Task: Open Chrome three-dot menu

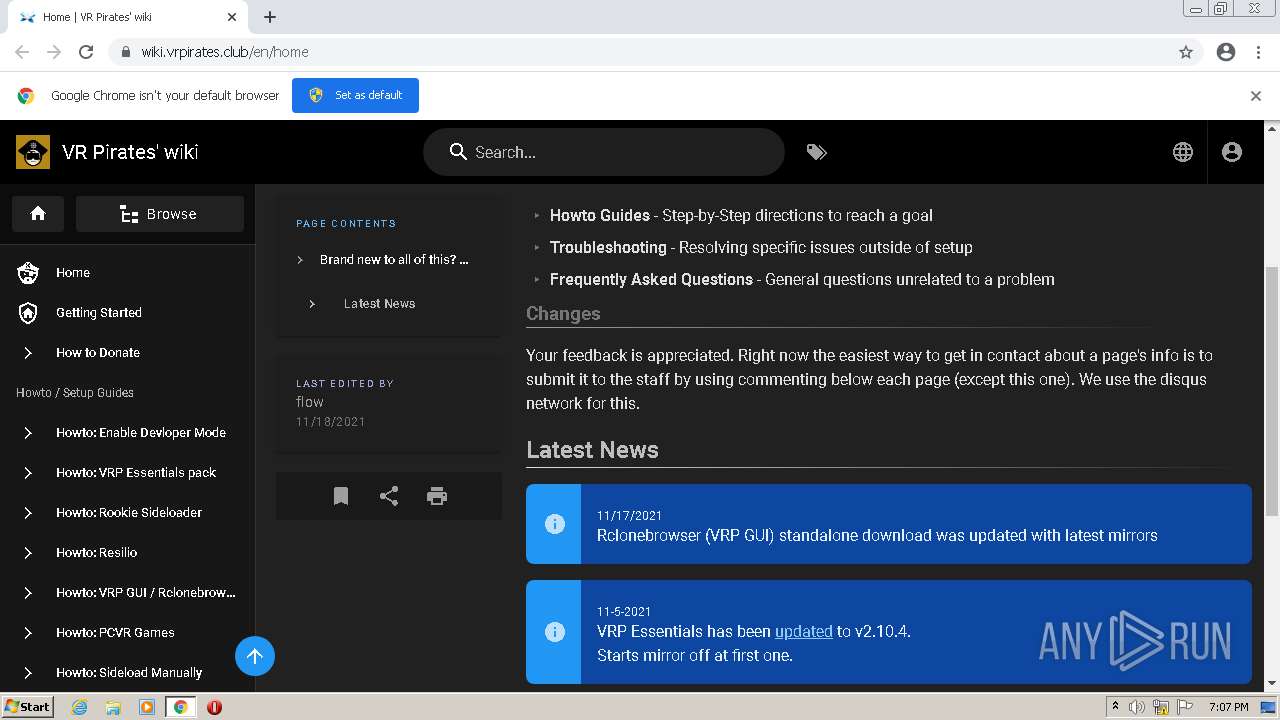Action: pyautogui.click(x=1258, y=52)
